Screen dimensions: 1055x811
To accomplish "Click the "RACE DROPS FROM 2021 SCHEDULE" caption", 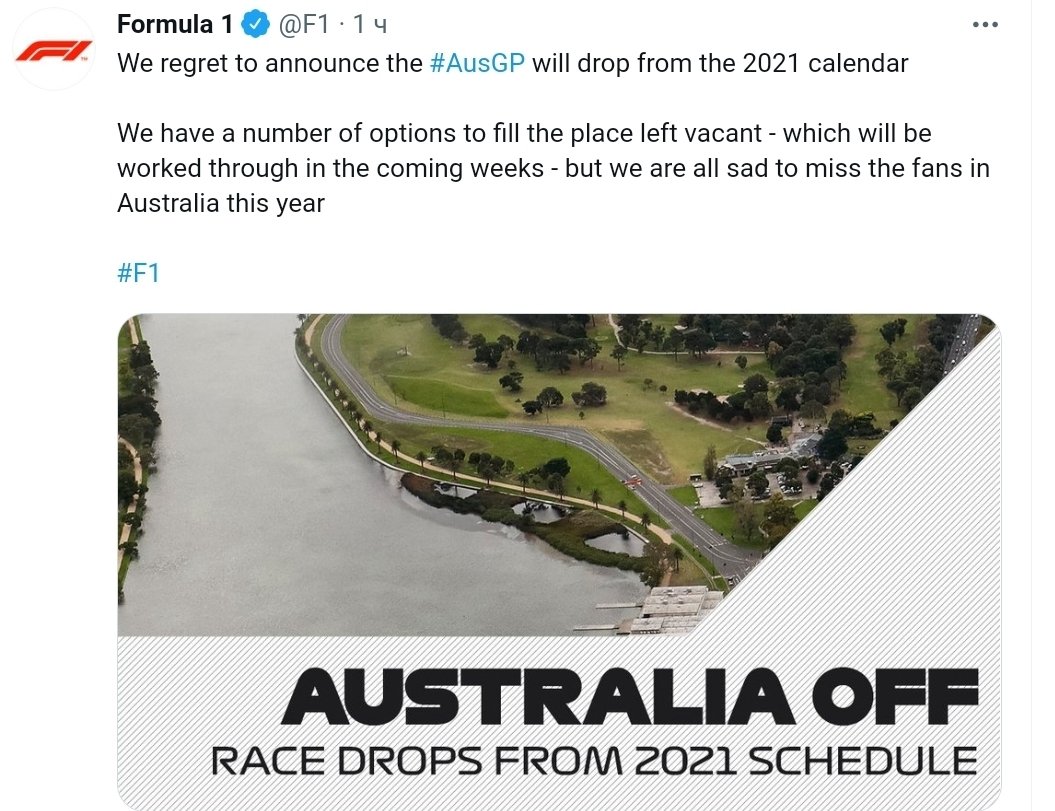I will tap(593, 762).
